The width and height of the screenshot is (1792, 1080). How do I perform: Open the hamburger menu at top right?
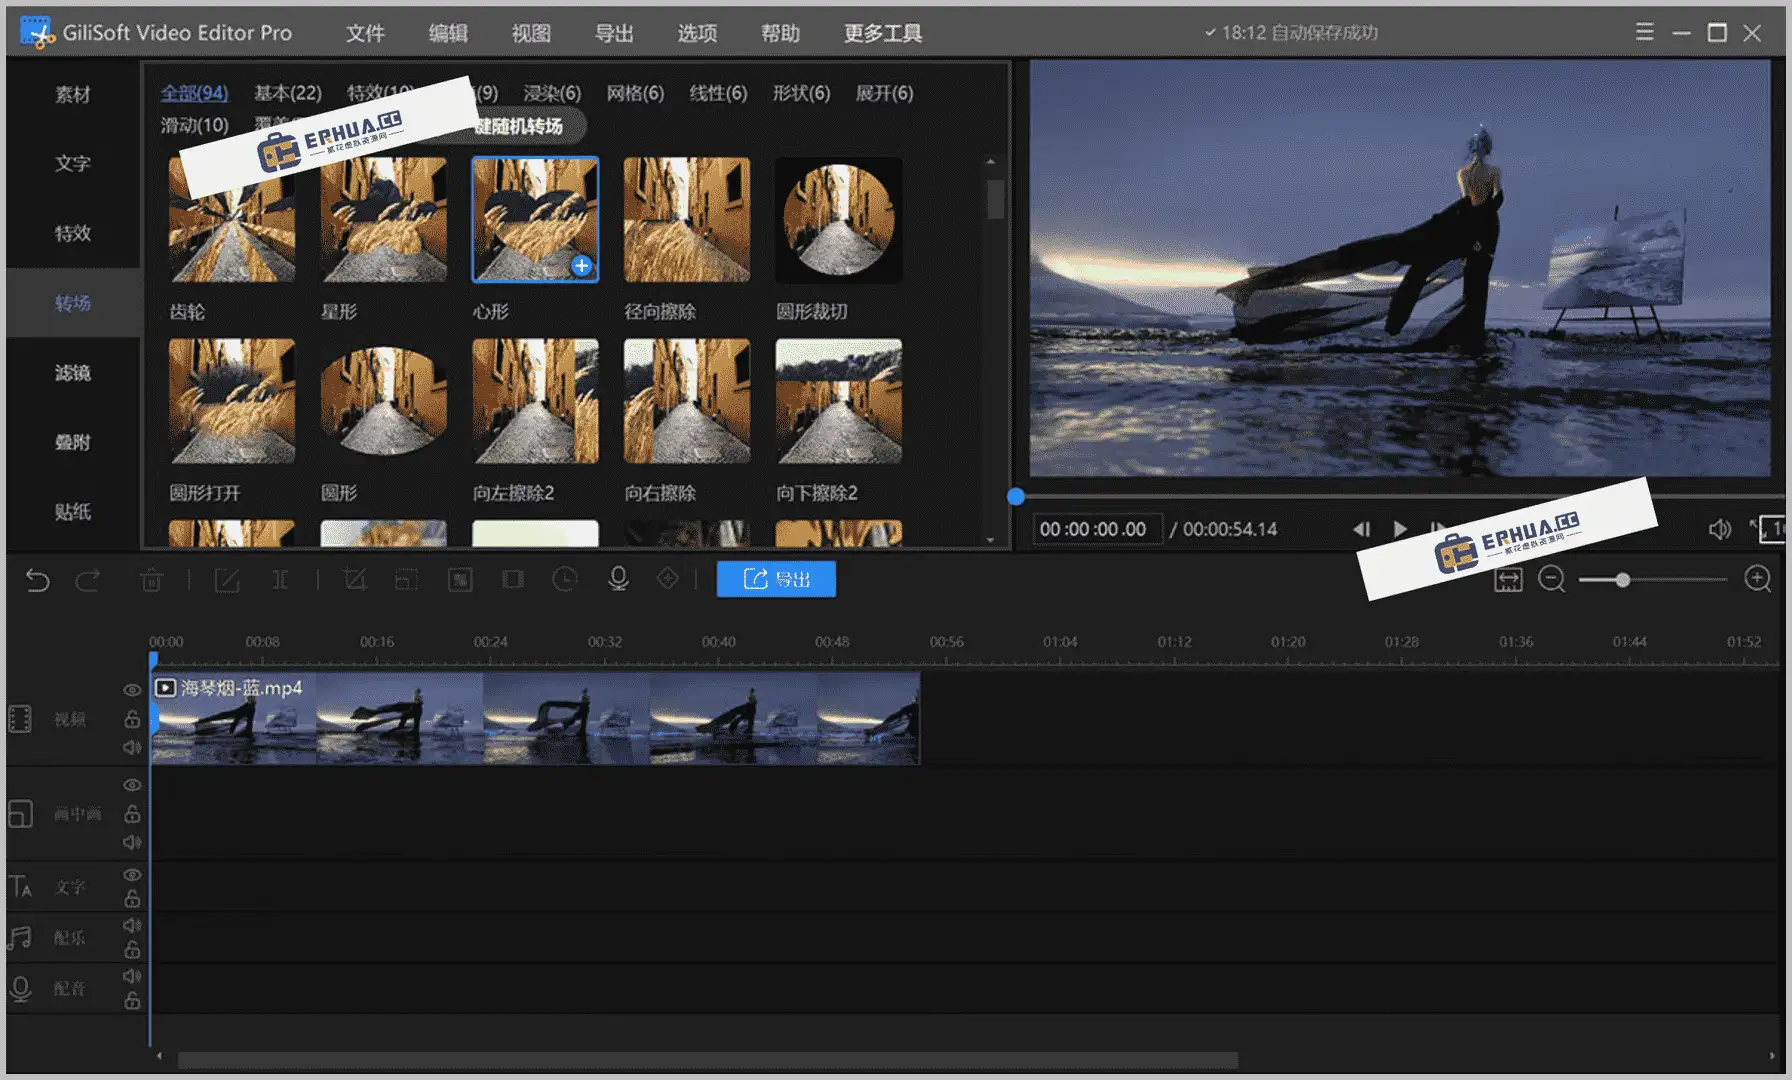(1643, 32)
